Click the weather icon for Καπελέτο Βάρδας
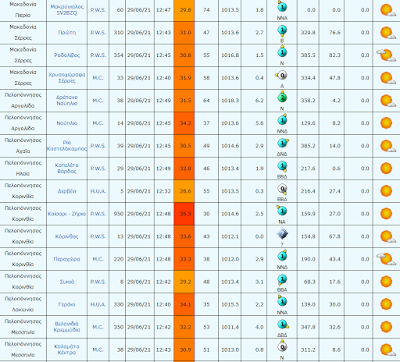 (386, 168)
